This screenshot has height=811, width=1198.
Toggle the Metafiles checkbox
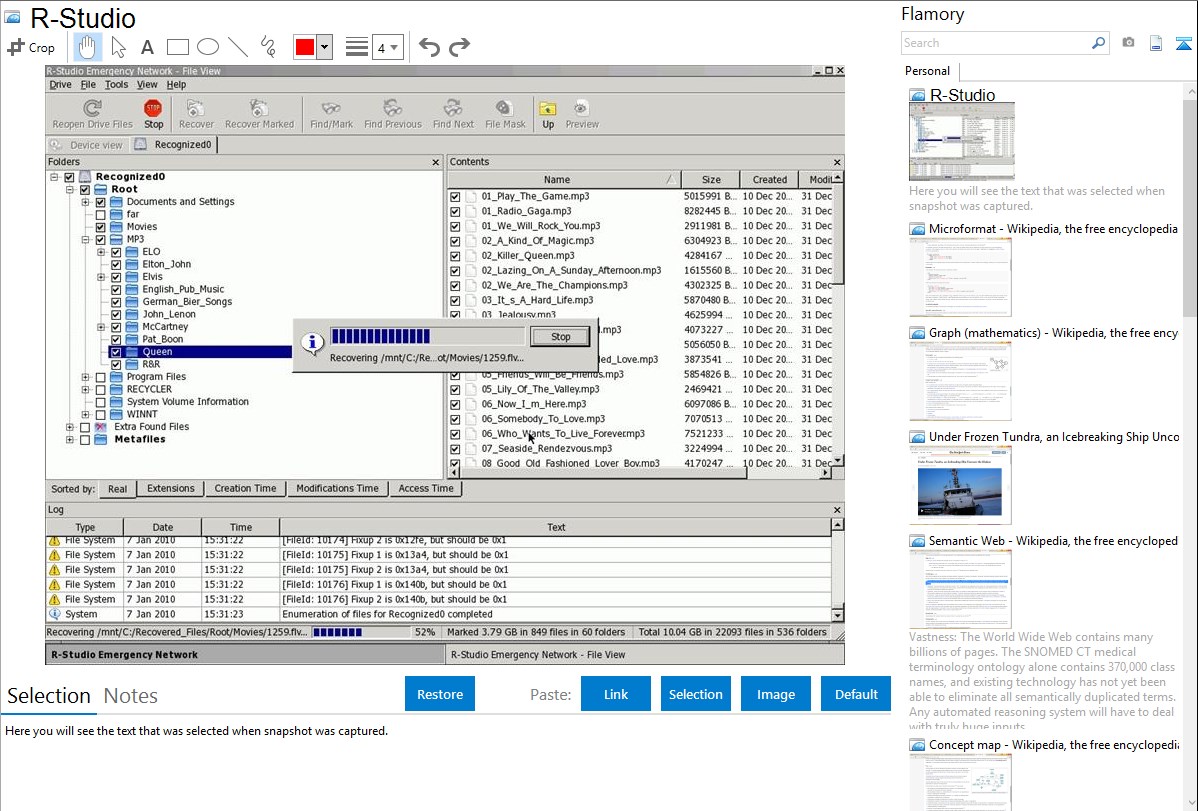85,440
